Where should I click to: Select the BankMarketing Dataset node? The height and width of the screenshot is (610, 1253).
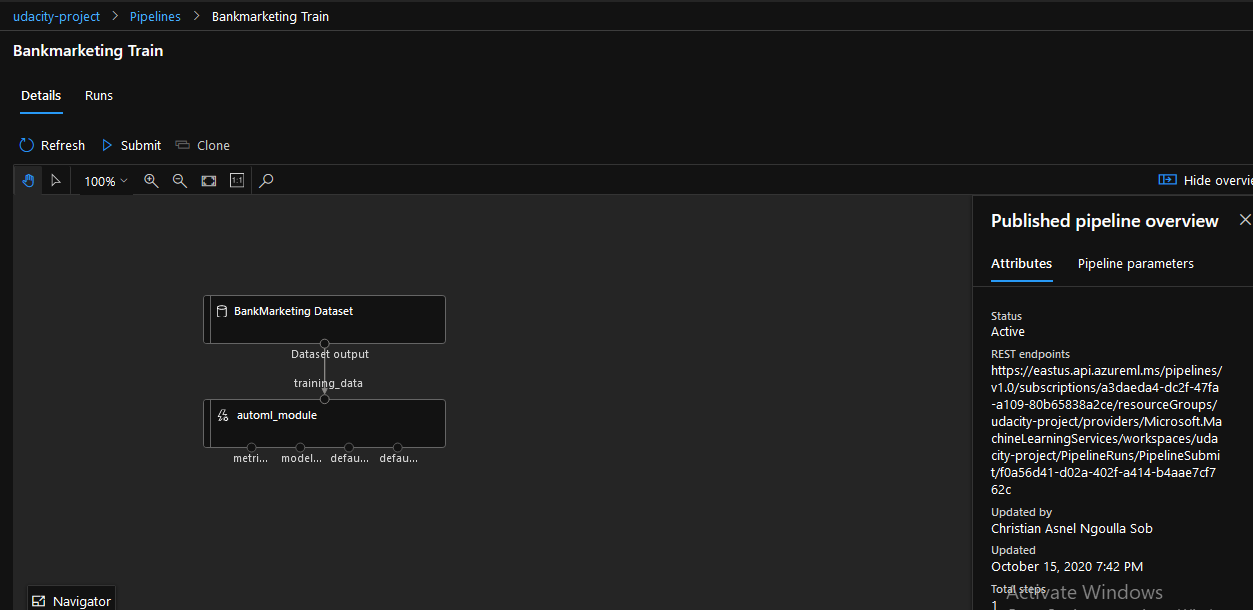point(324,319)
